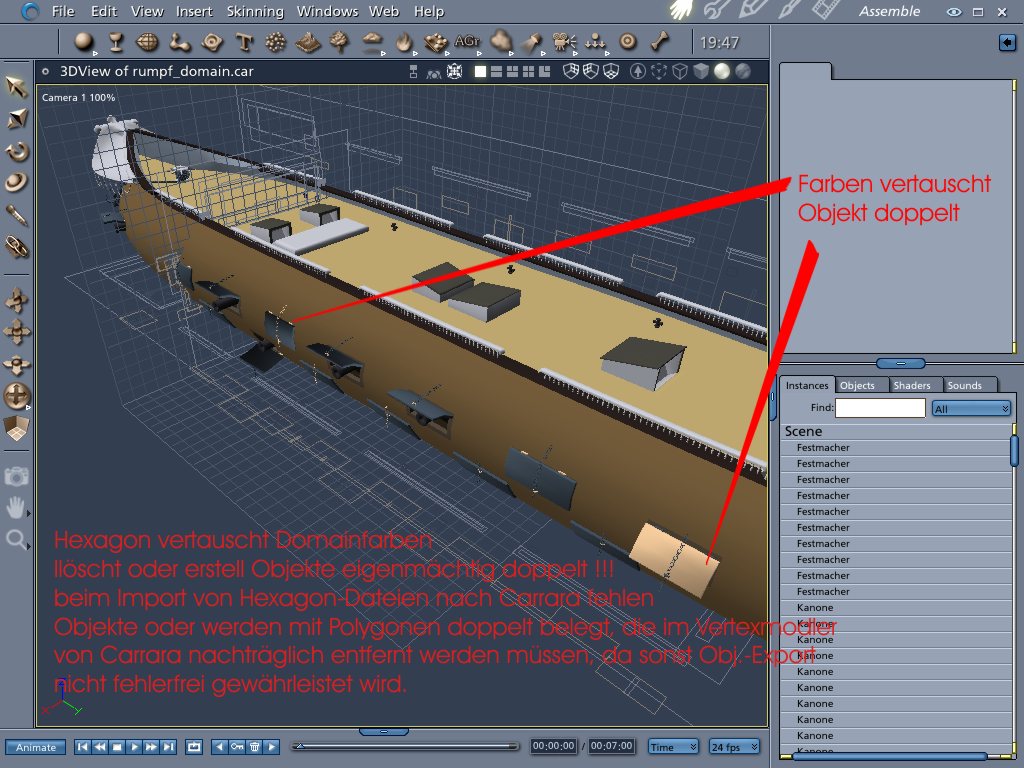This screenshot has height=768, width=1024.
Task: Create a key frame with key icon
Action: (x=237, y=746)
